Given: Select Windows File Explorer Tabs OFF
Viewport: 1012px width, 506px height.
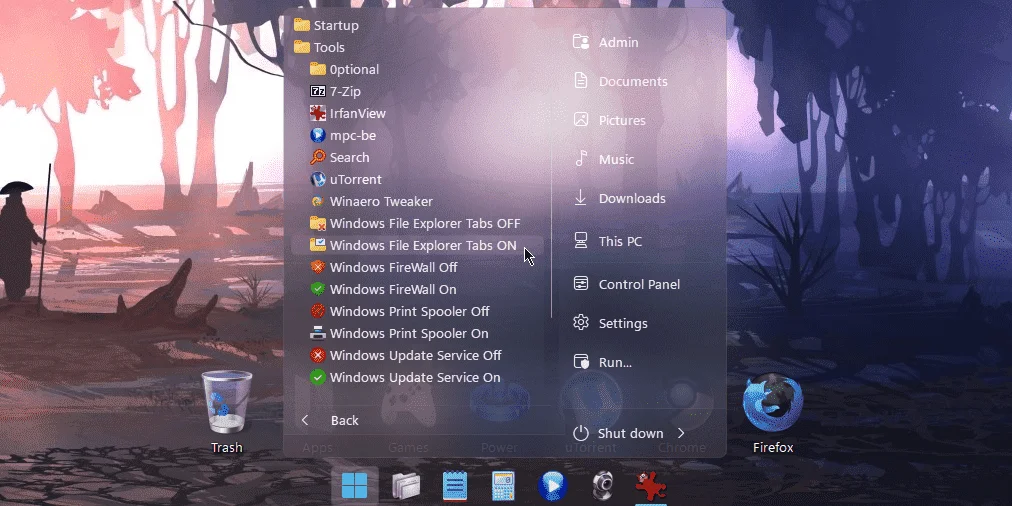Looking at the screenshot, I should point(414,223).
